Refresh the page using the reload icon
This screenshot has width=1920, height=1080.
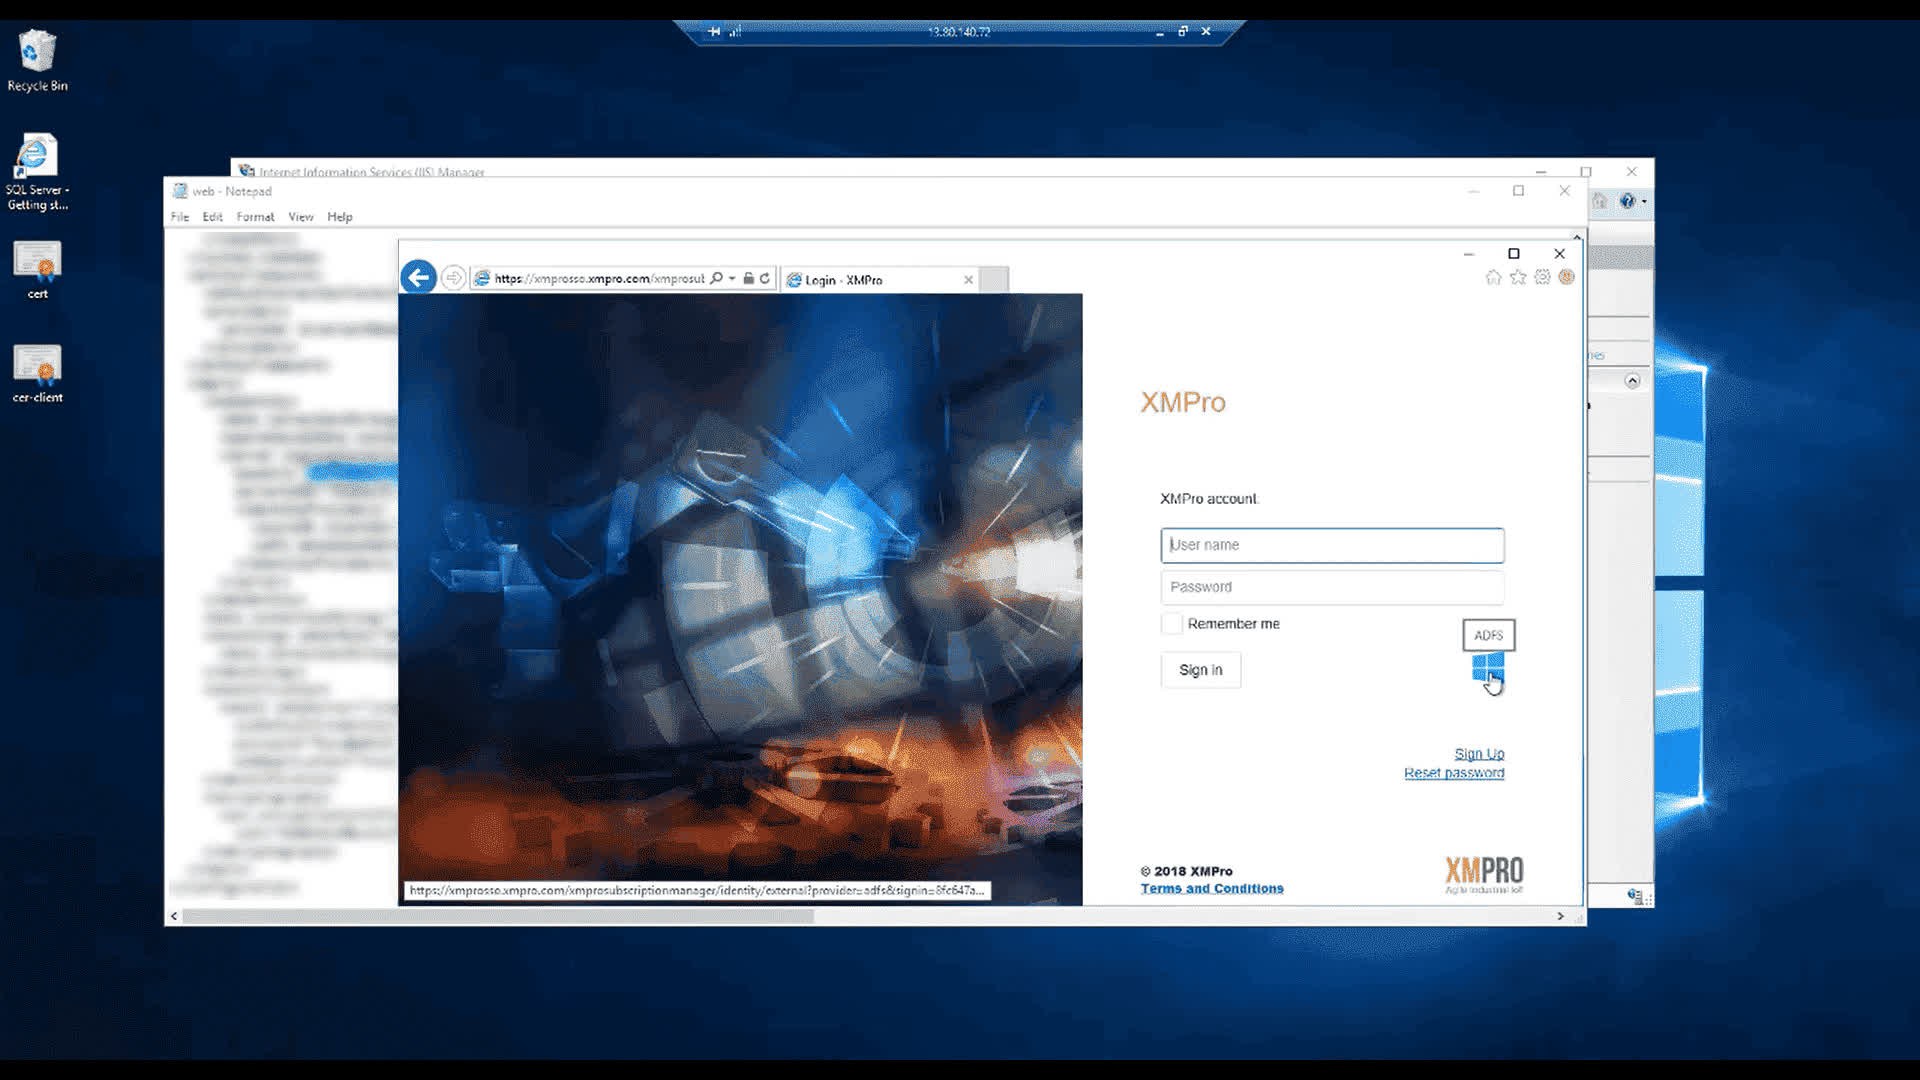point(765,279)
